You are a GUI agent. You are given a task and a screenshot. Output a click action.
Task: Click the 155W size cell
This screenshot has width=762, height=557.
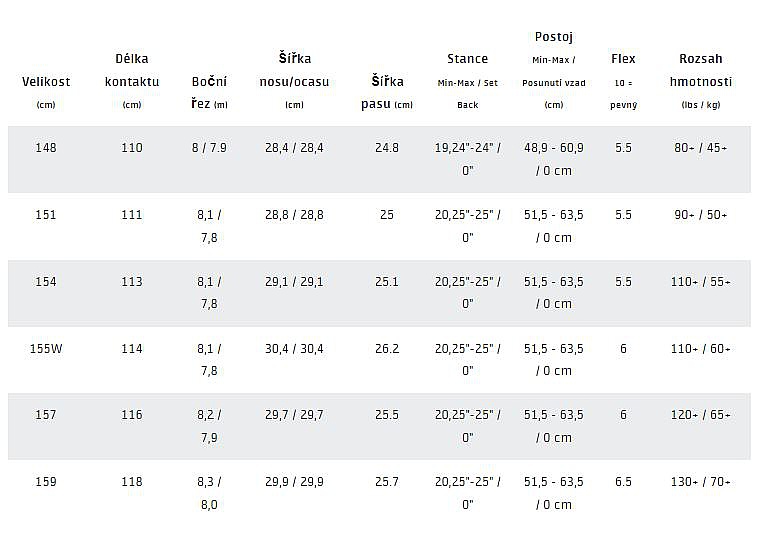(x=46, y=349)
